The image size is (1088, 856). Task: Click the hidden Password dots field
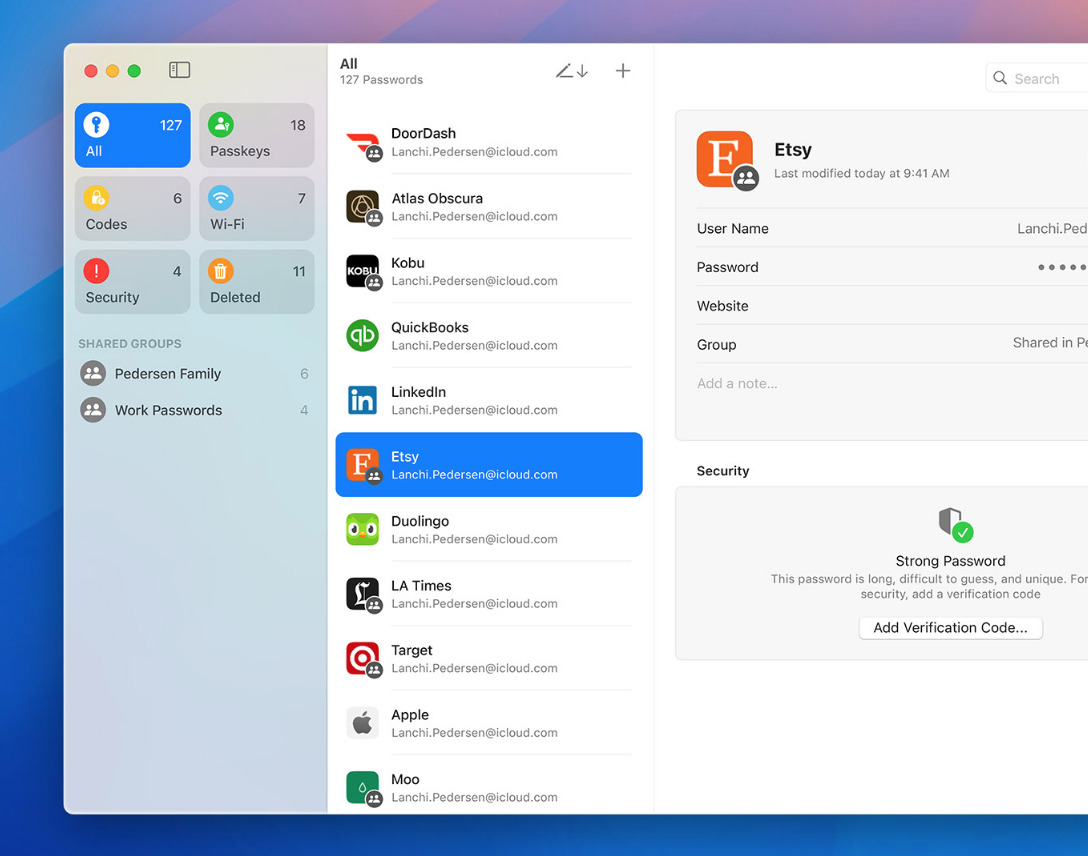[x=1060, y=268]
